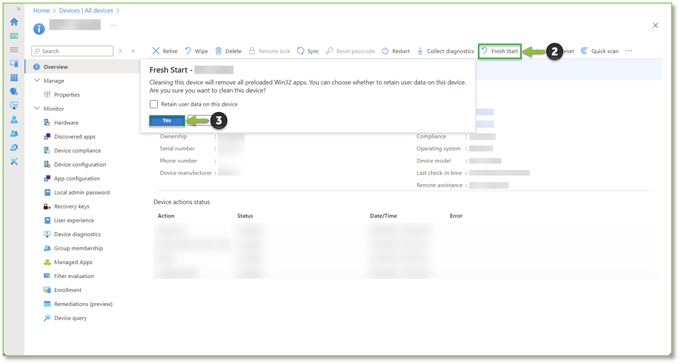This screenshot has height=364, width=680.
Task: Follow the Devices | All devices breadcrumb
Action: pyautogui.click(x=86, y=10)
